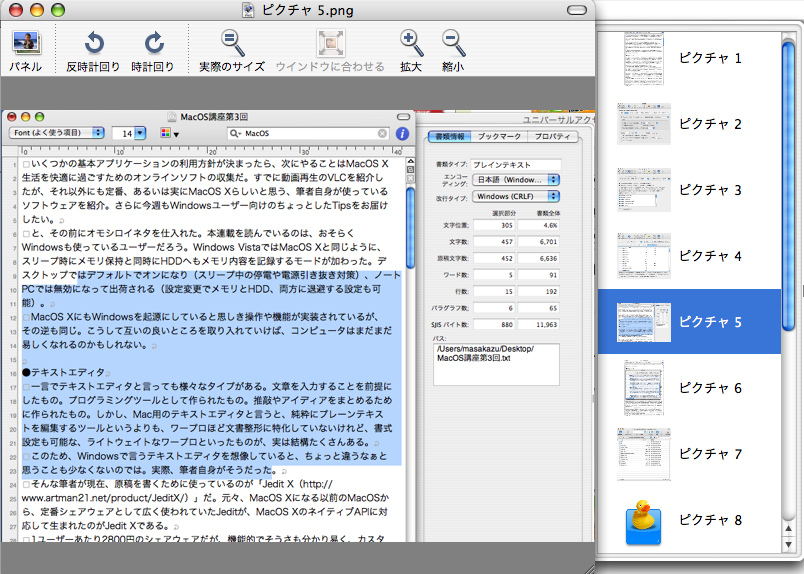Open Font (よく使う項目) popup in Jedit window
Viewport: 804px width, 574px height.
(x=56, y=133)
